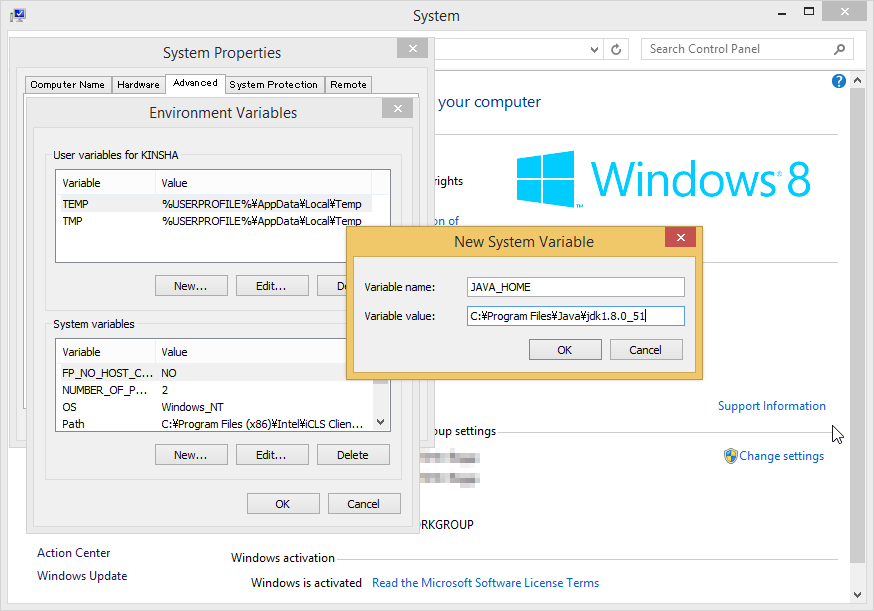The width and height of the screenshot is (874, 611).
Task: Click the Variable value field
Action: 576,316
